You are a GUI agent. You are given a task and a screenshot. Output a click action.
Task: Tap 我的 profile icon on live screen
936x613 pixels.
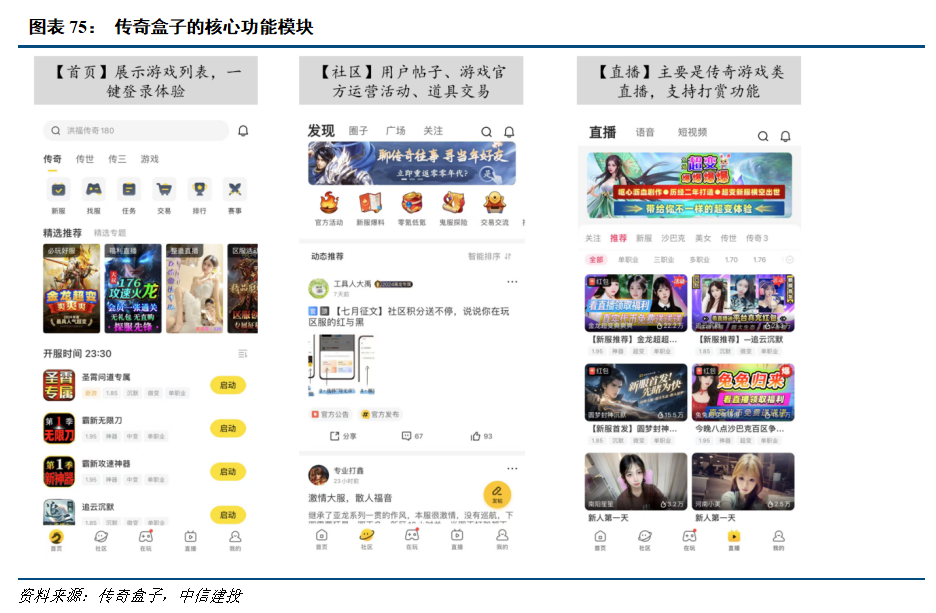point(778,540)
